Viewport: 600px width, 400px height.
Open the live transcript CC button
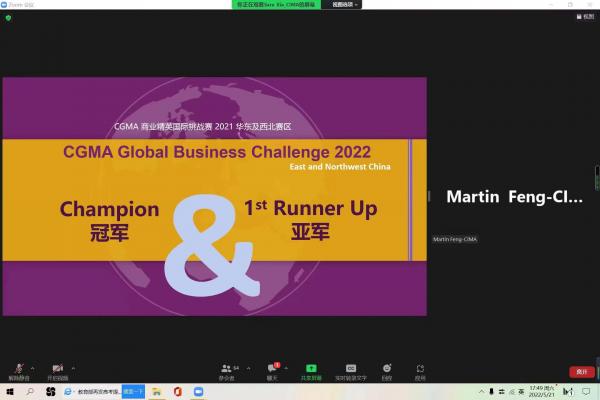(351, 372)
